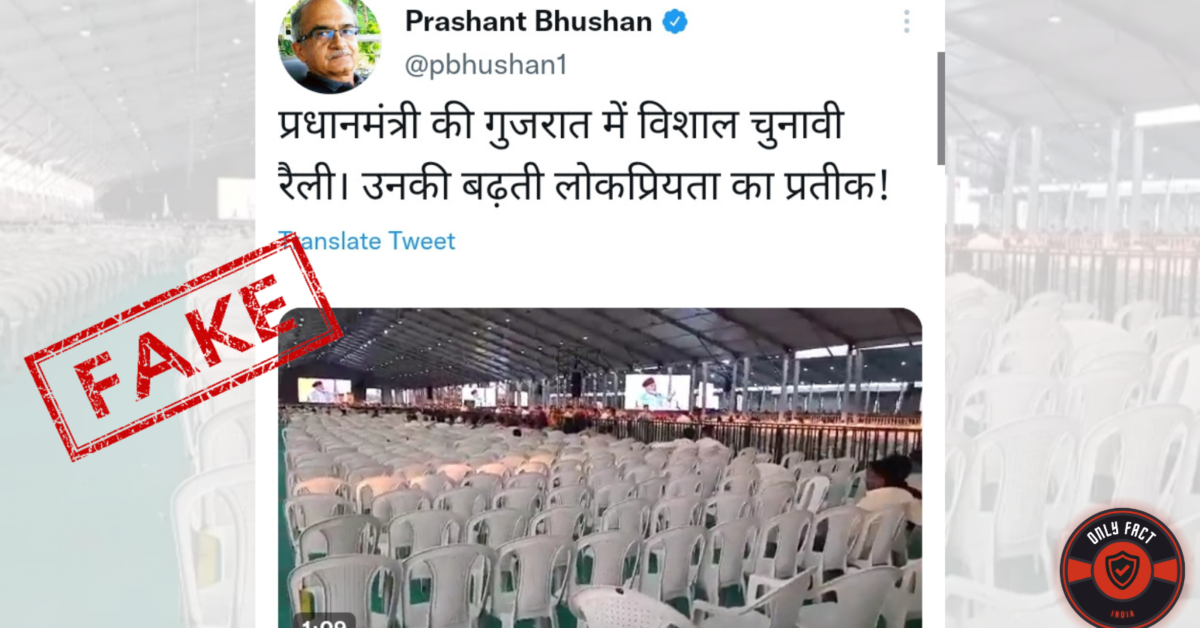Open the @pbhushan1 handle
The width and height of the screenshot is (1200, 628).
coord(485,65)
